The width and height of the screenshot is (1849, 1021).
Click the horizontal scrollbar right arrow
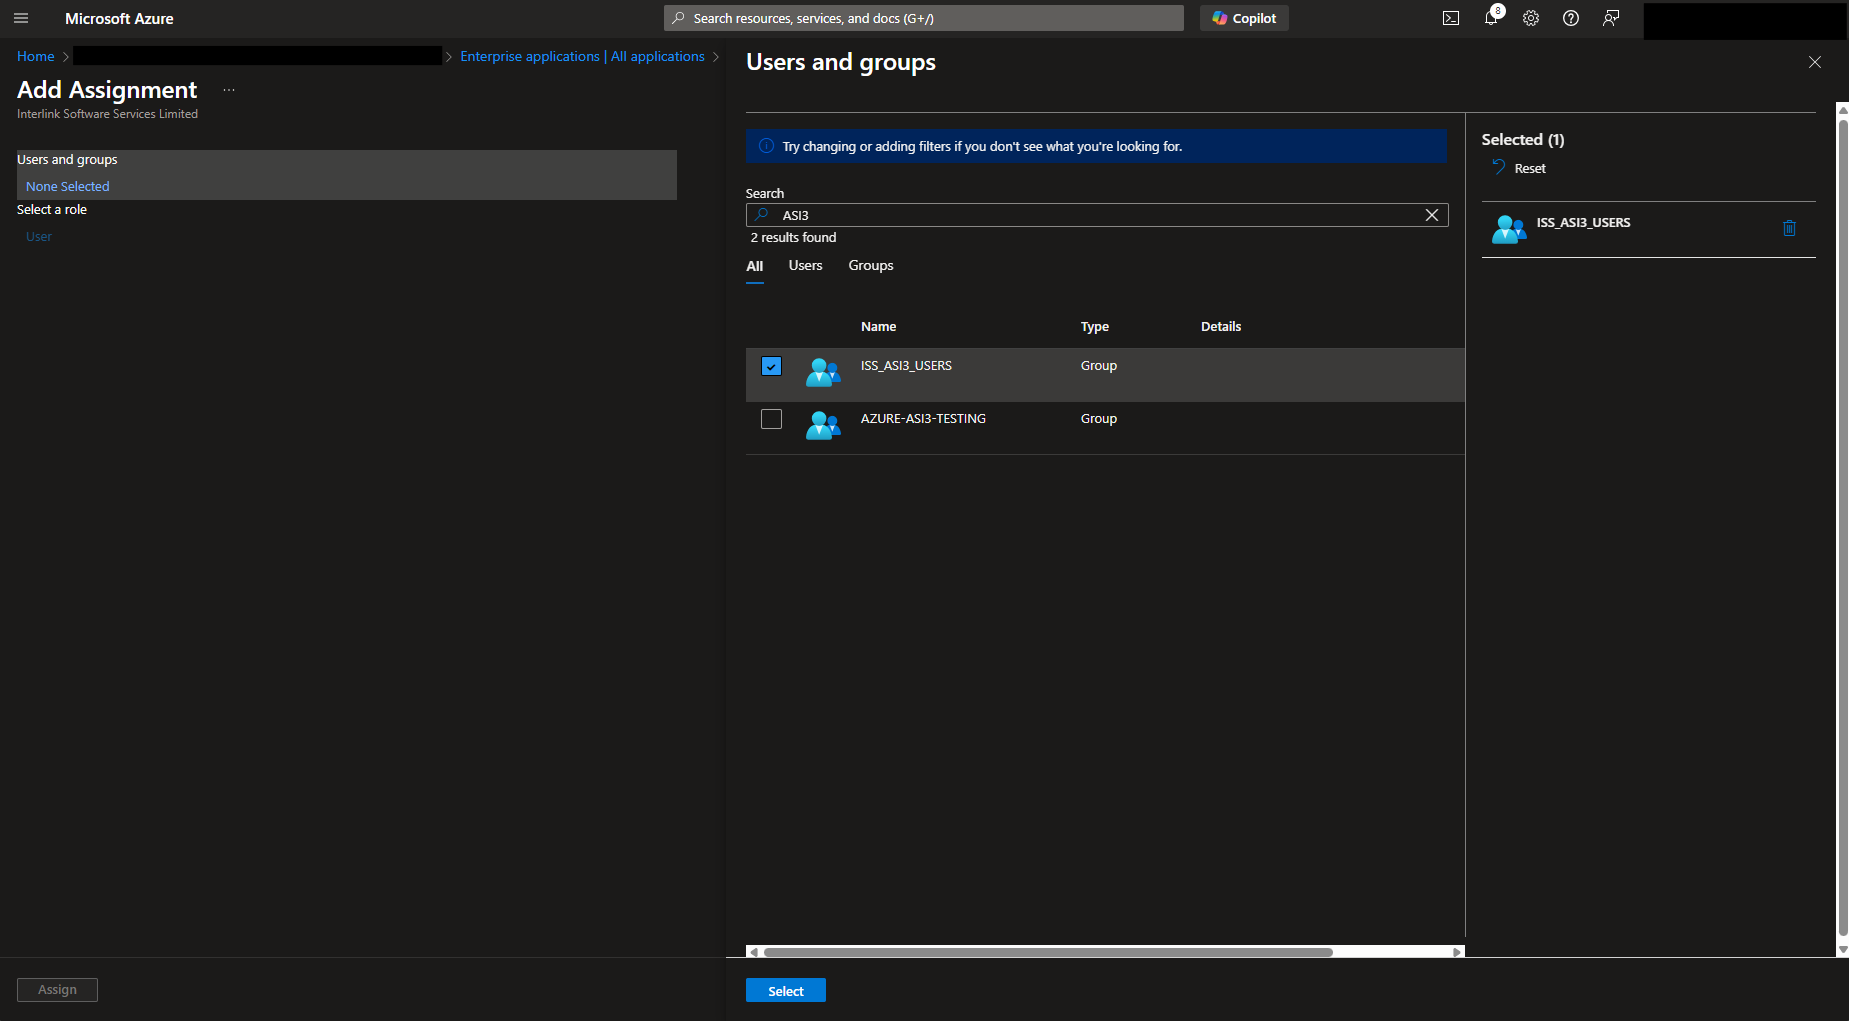[1458, 952]
